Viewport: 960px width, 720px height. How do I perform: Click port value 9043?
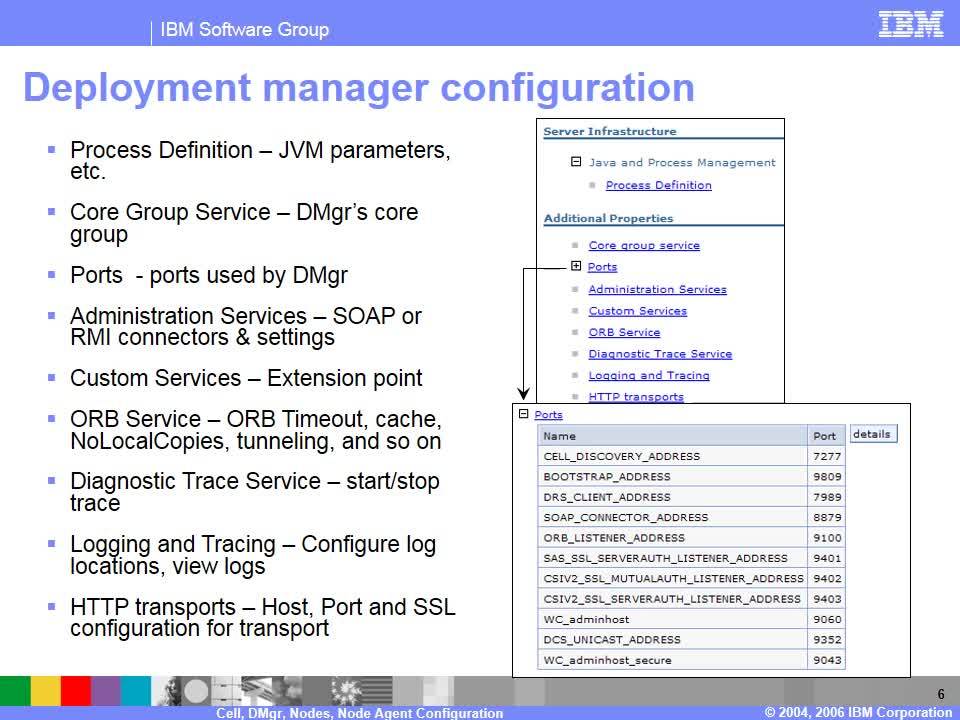click(827, 661)
